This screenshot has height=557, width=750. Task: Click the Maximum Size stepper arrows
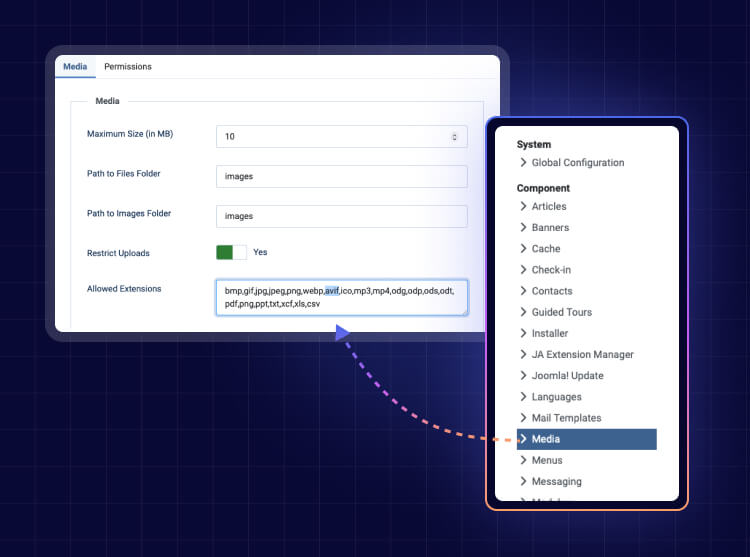coord(454,137)
